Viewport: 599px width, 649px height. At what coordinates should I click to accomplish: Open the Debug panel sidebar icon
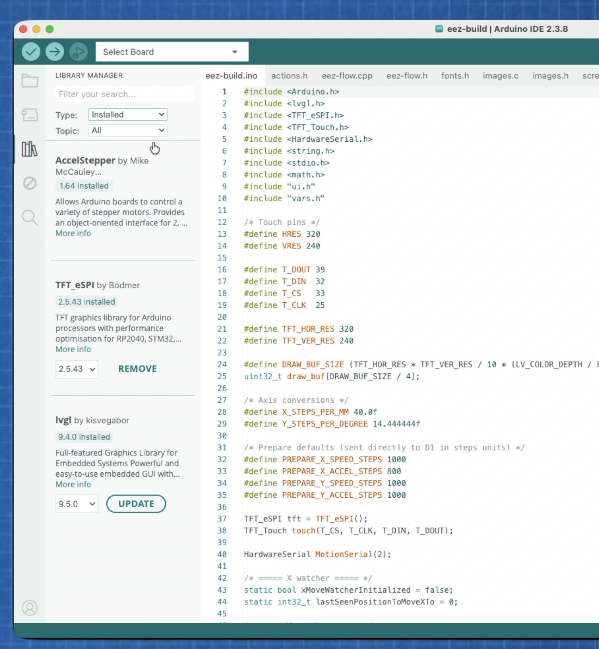tap(30, 183)
